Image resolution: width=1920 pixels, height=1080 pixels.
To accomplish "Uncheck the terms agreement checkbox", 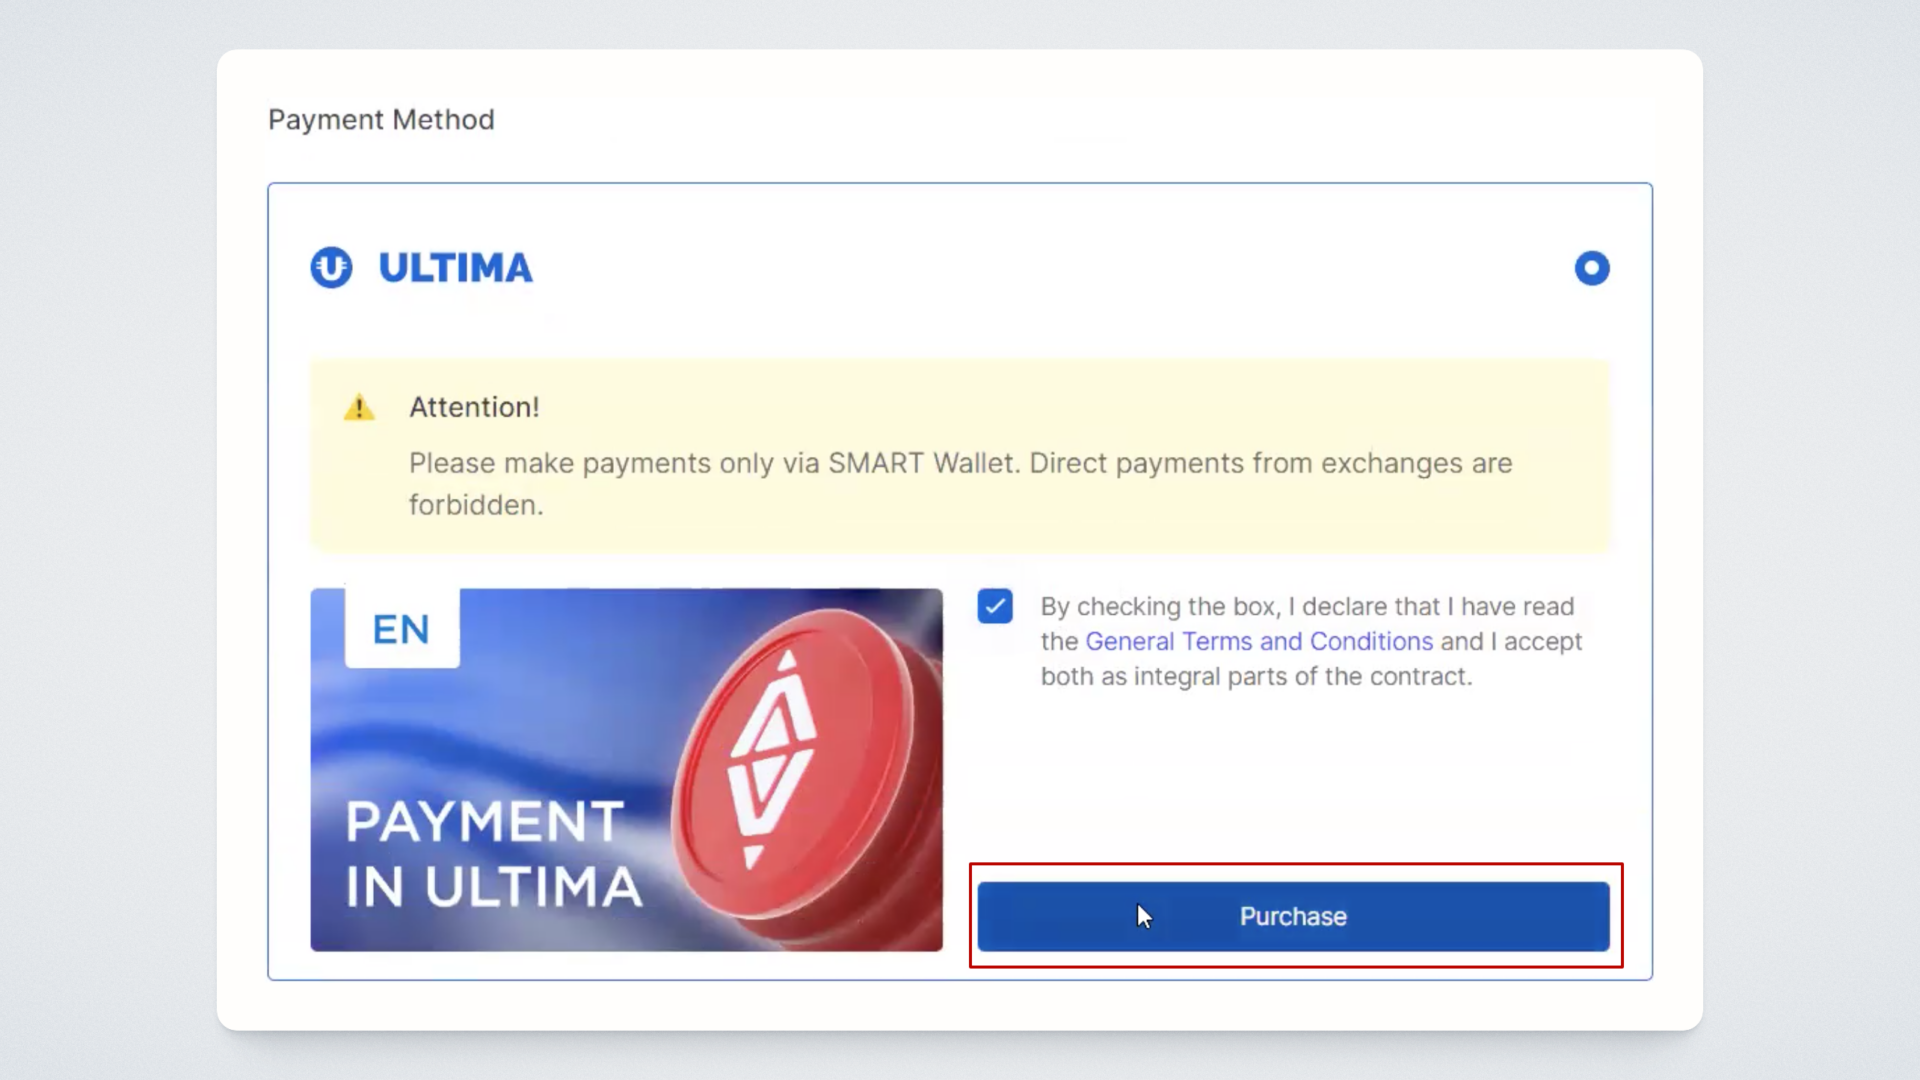I will click(995, 606).
